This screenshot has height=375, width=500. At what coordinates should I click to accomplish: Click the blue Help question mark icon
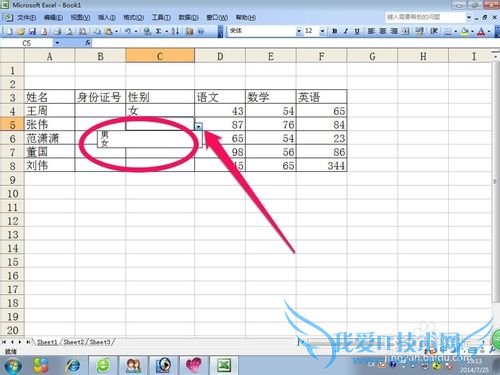click(x=201, y=31)
